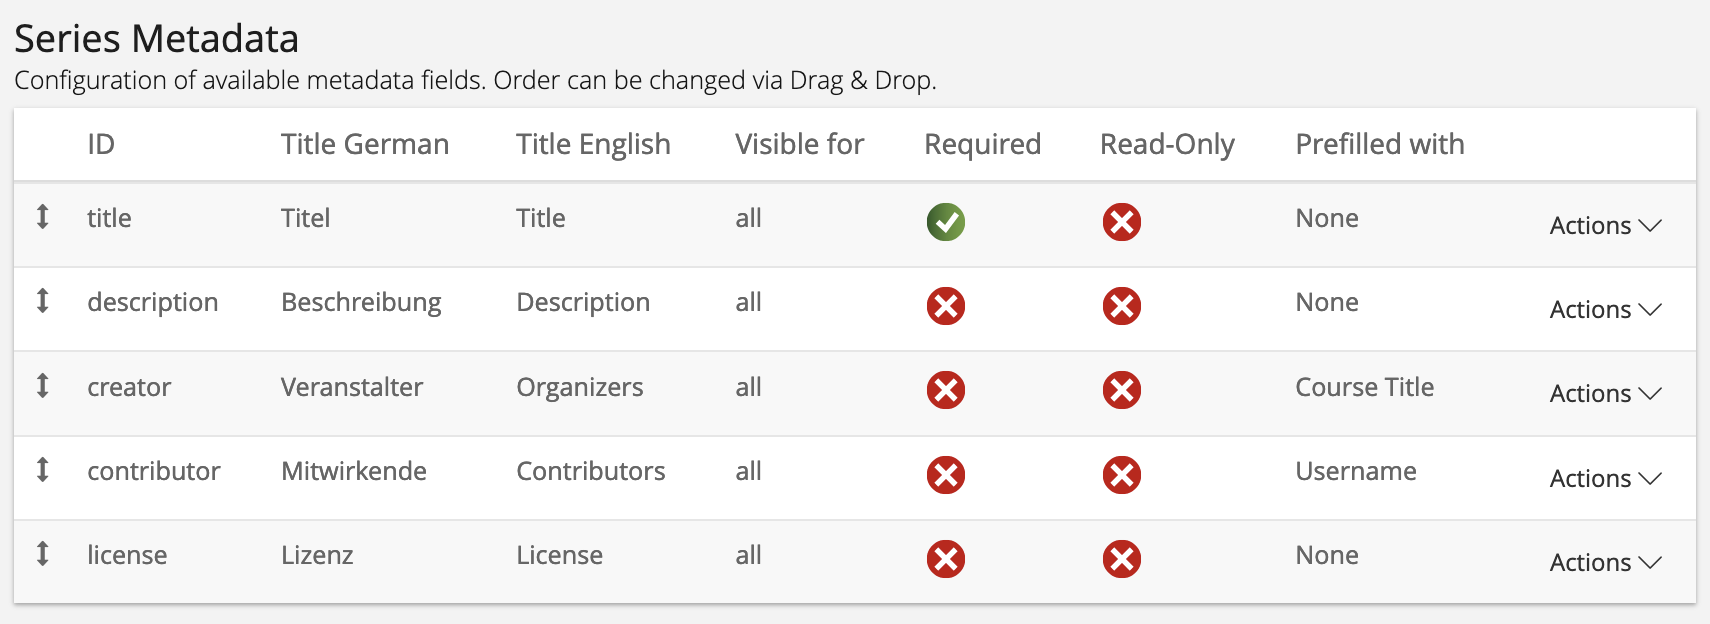Click the drag handle for the contributor field
The image size is (1710, 624).
point(42,471)
